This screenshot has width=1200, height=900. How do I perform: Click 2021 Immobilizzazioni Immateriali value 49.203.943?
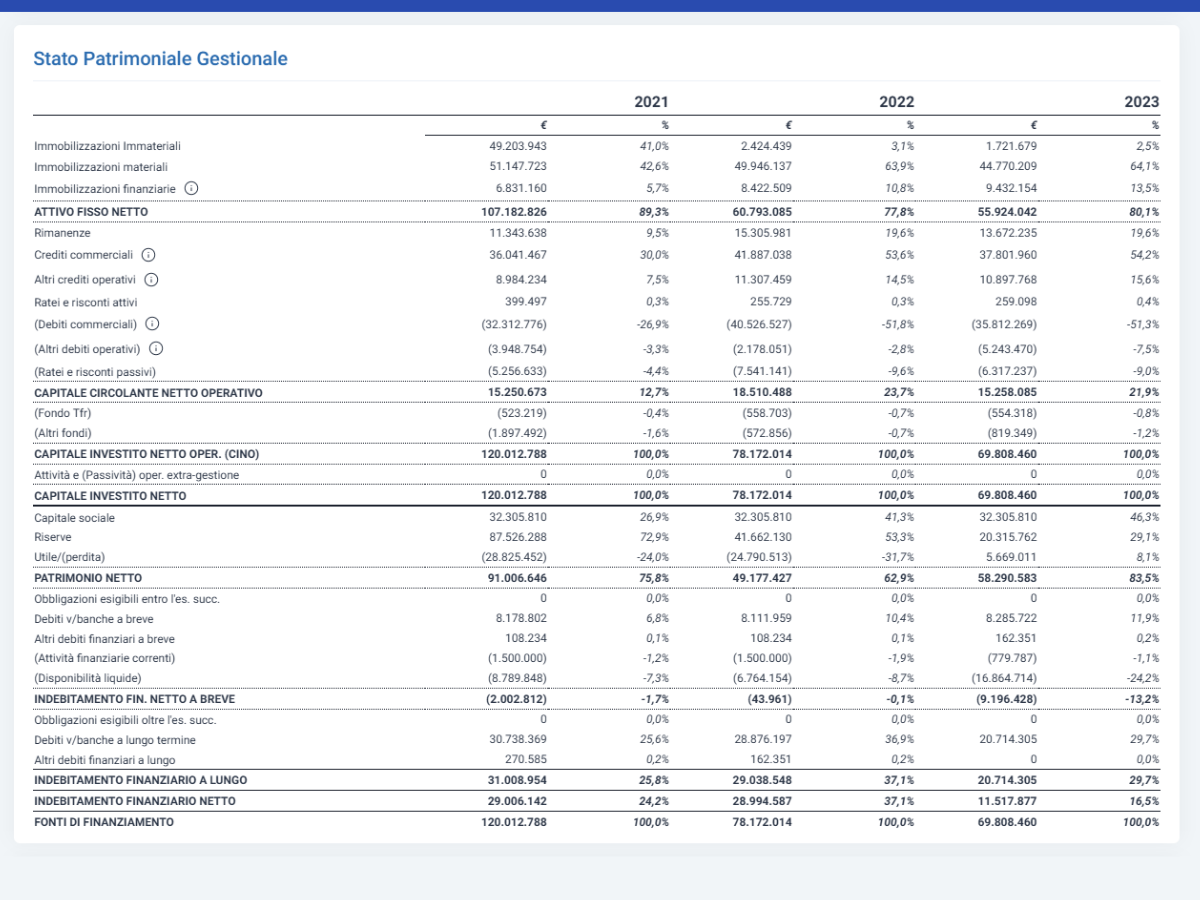click(511, 146)
